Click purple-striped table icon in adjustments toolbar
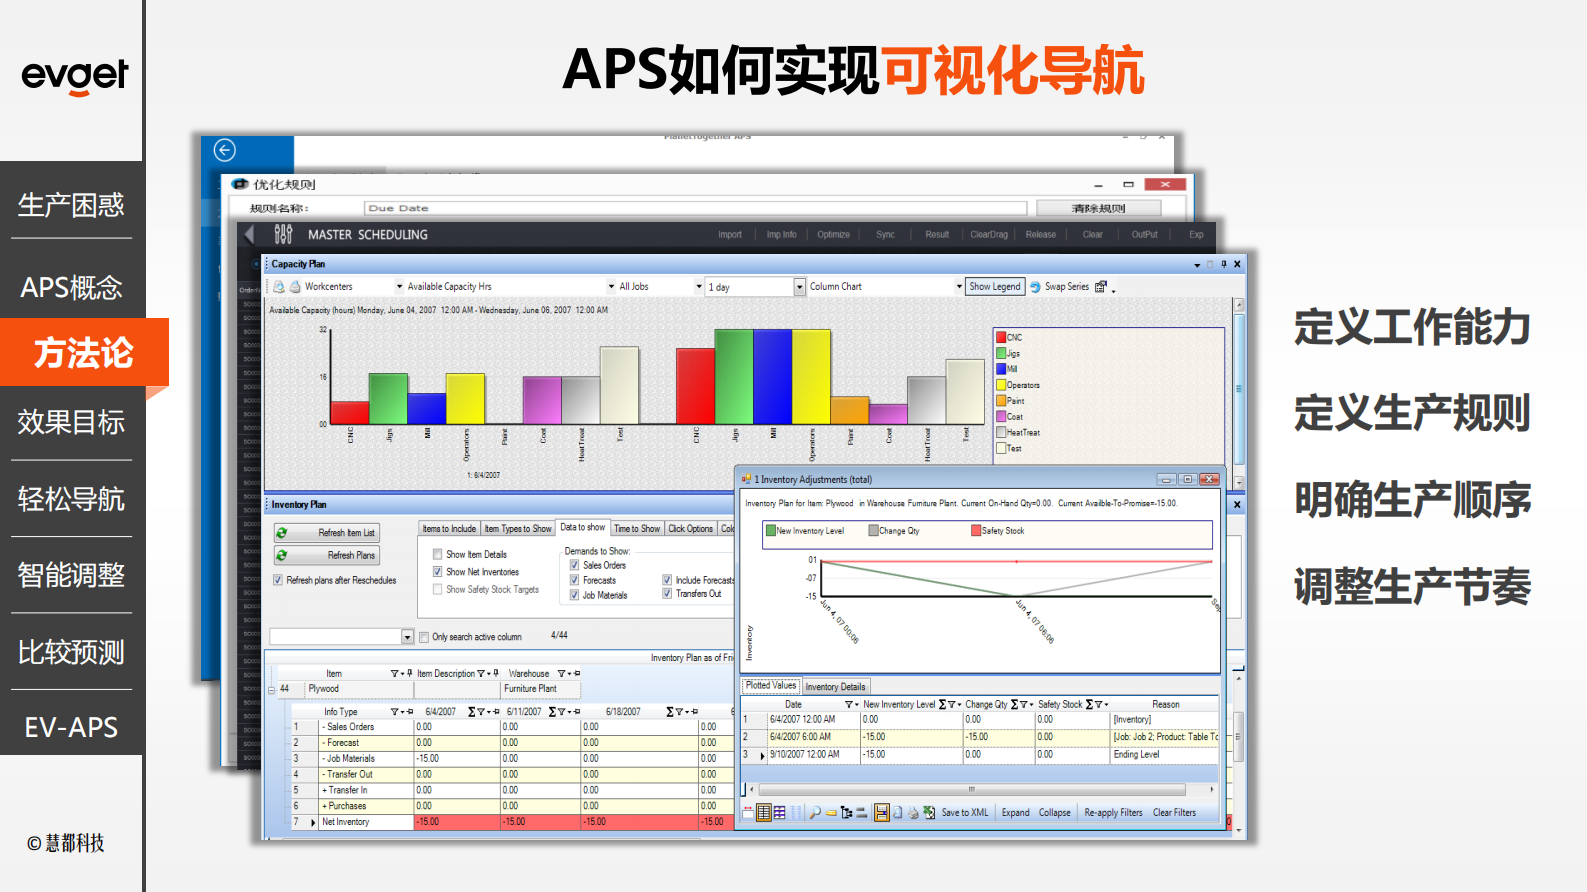 click(780, 813)
